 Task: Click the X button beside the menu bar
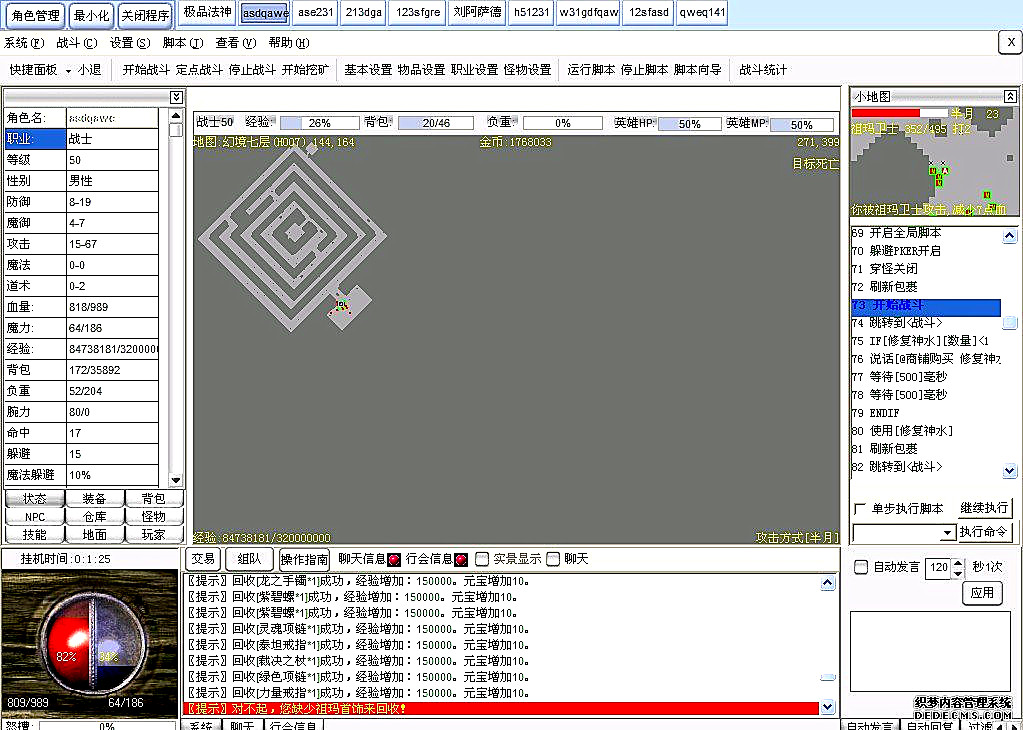click(1009, 42)
